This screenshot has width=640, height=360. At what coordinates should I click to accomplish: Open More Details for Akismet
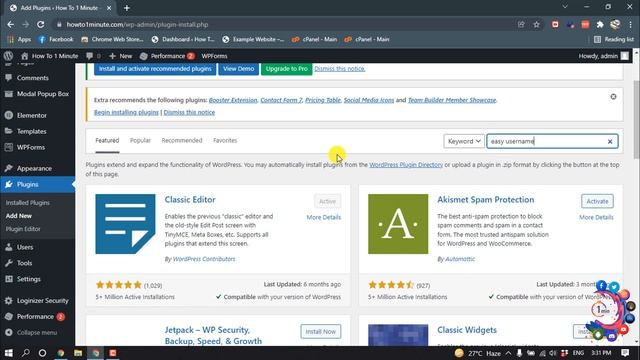tap(596, 217)
